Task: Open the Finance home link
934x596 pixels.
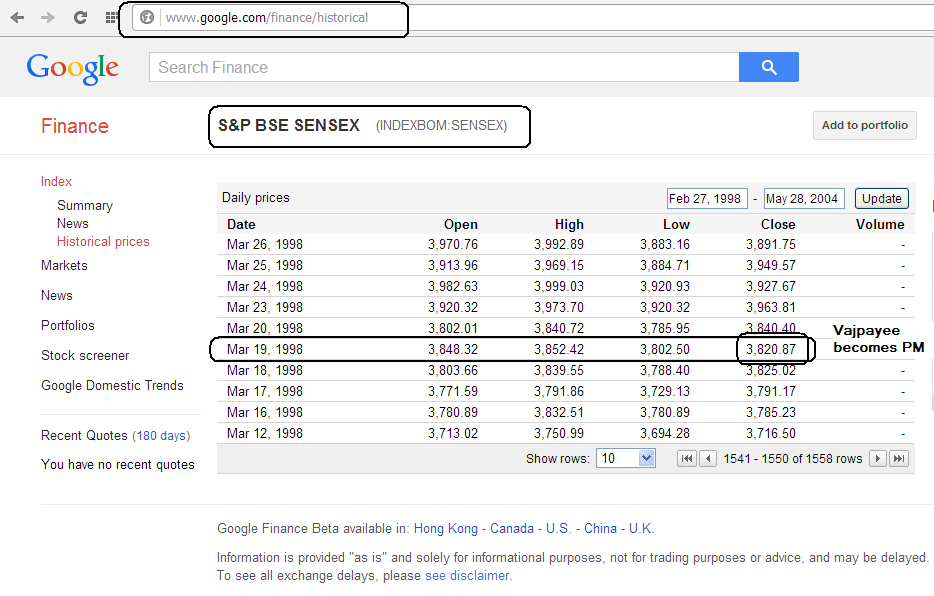Action: click(74, 126)
